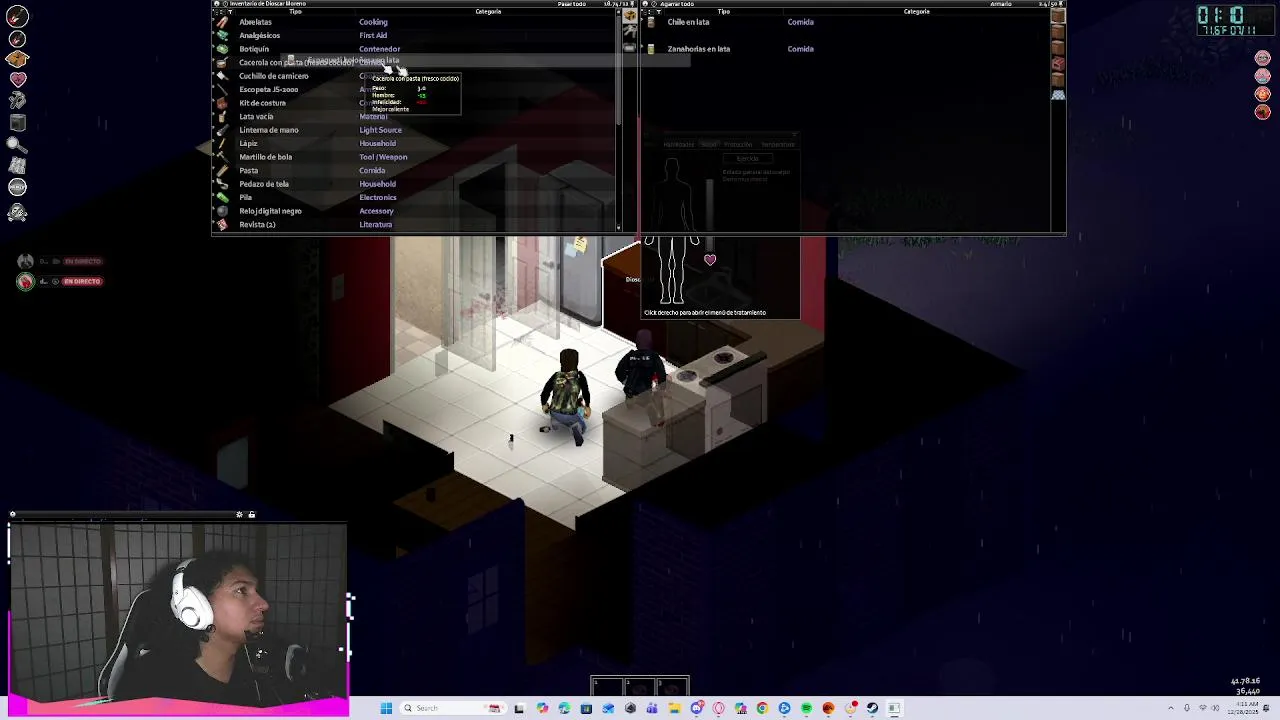Expand the Chile en lata item stack
This screenshot has height=720, width=1280.
click(x=643, y=21)
